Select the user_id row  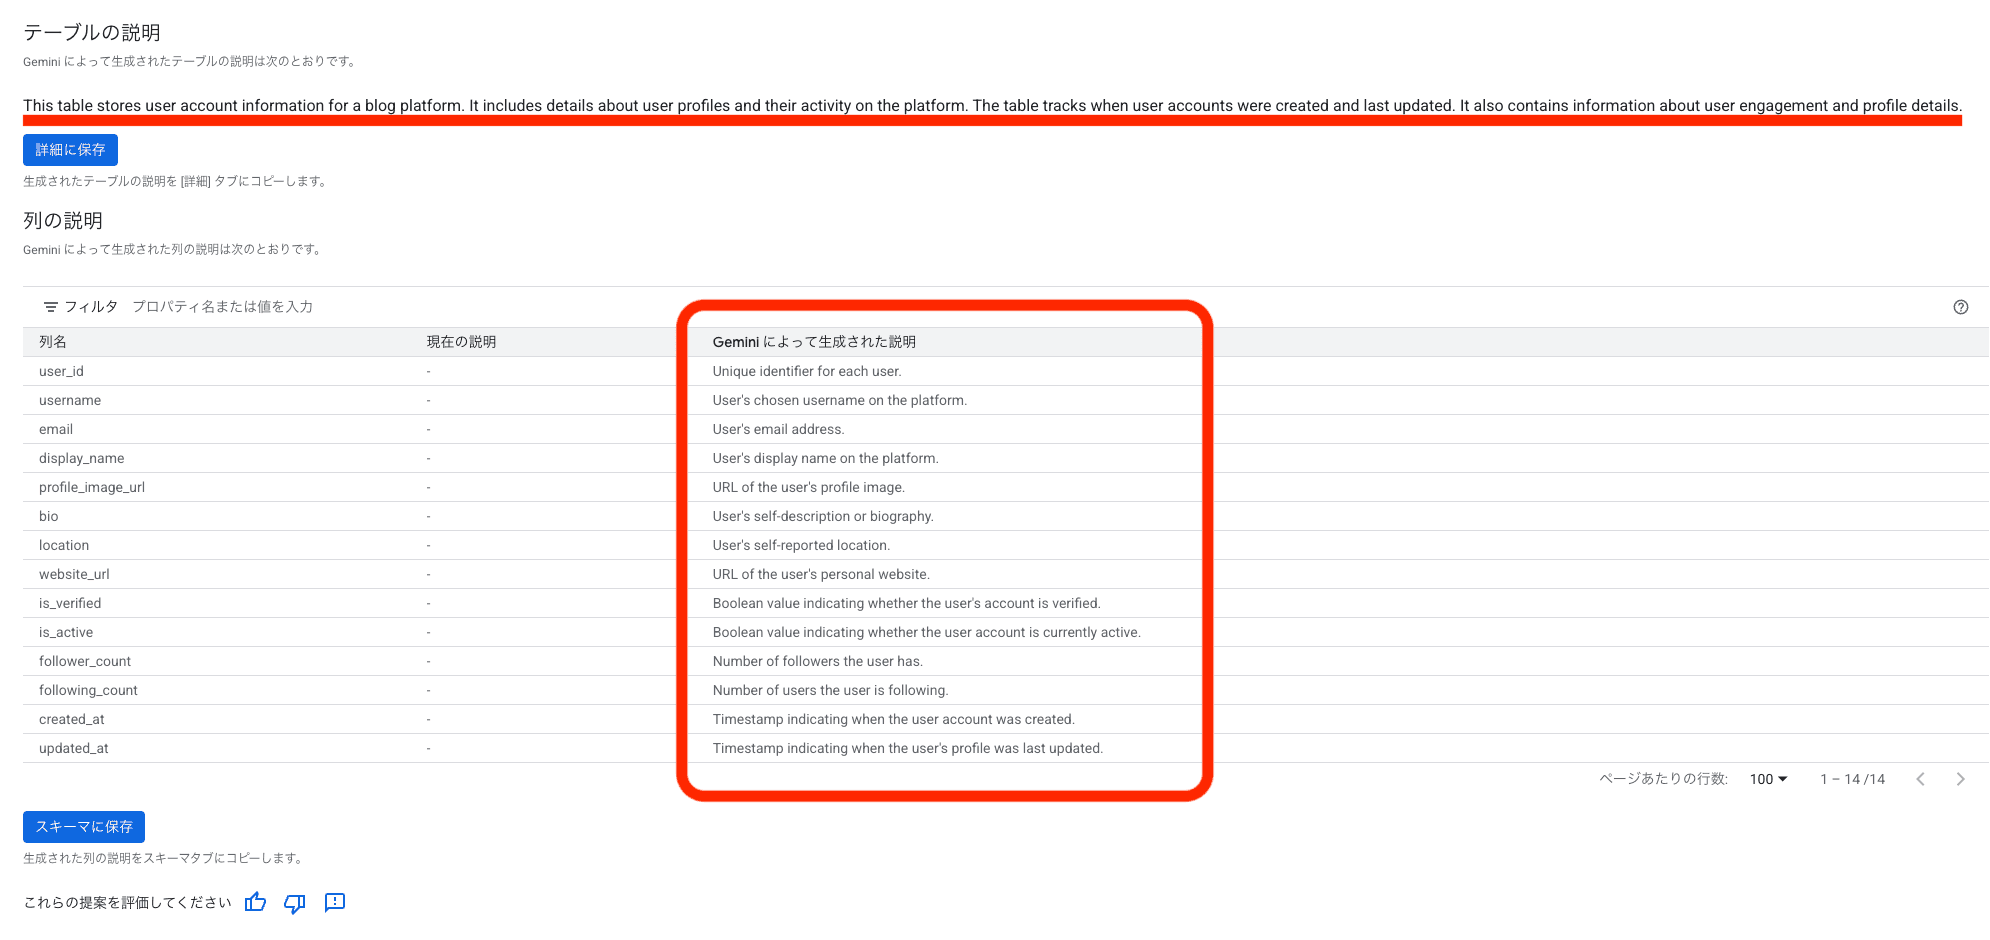61,371
